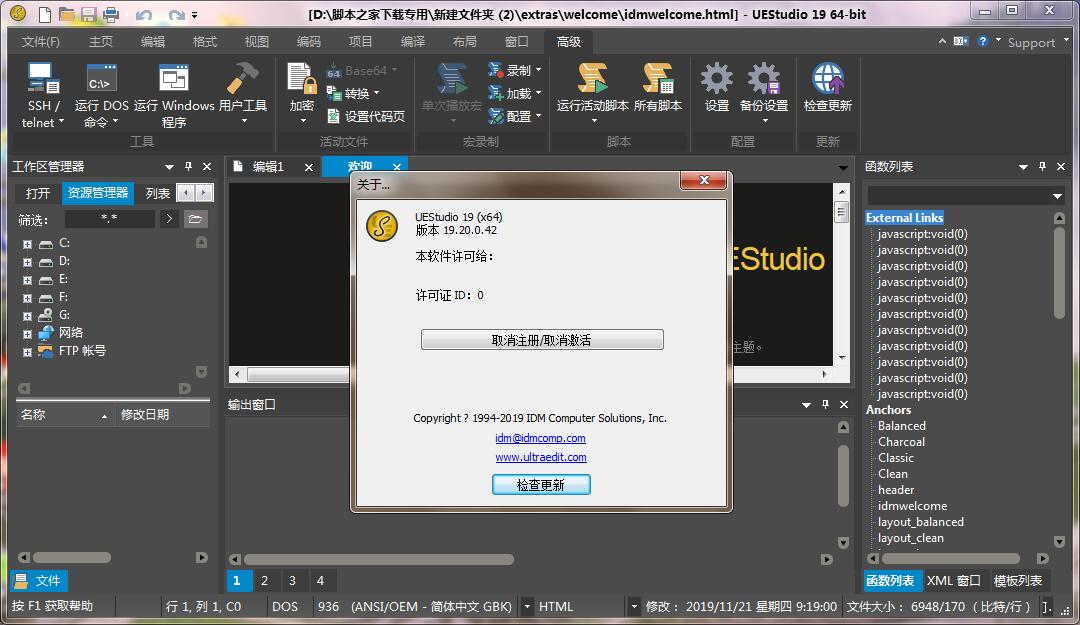Screen dimensions: 1080x625
Task: Open the HTML syntax dropdown in status bar
Action: [x=634, y=606]
